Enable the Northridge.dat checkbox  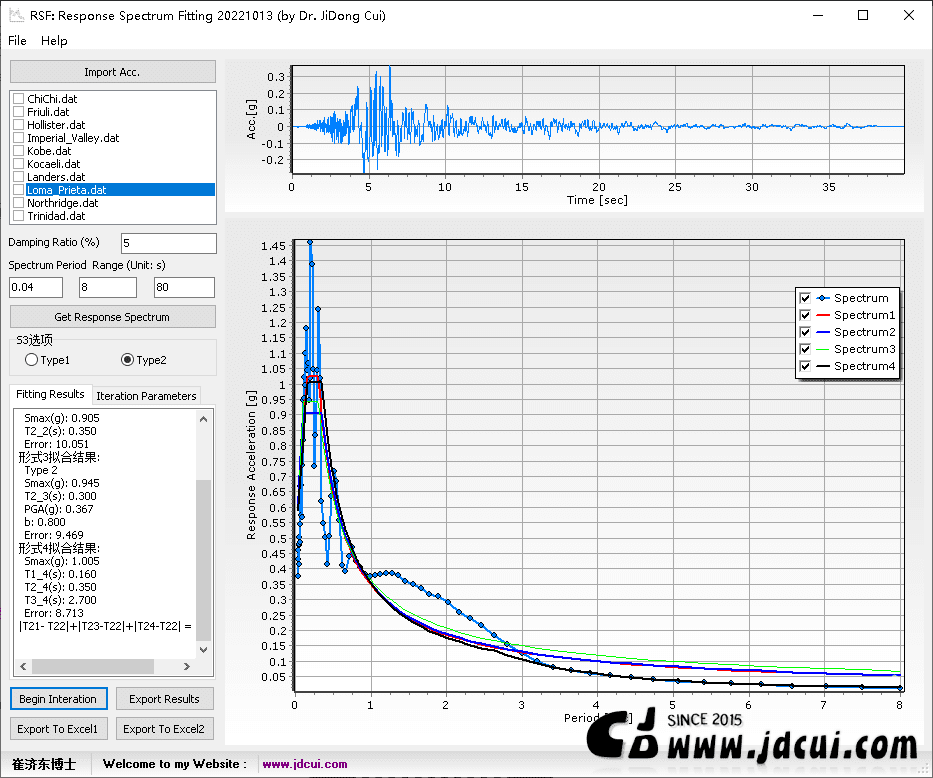pos(18,203)
